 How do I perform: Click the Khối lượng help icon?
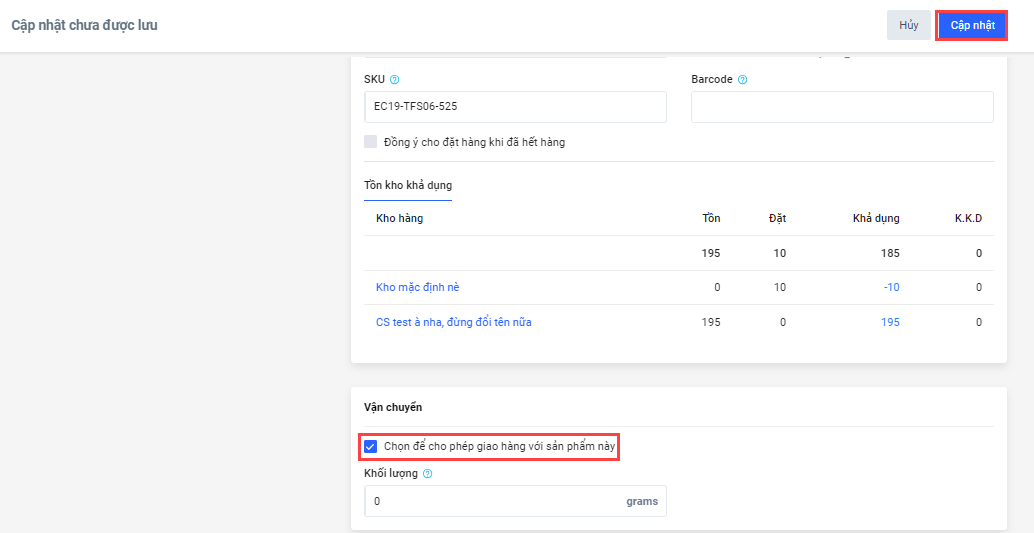click(x=428, y=474)
